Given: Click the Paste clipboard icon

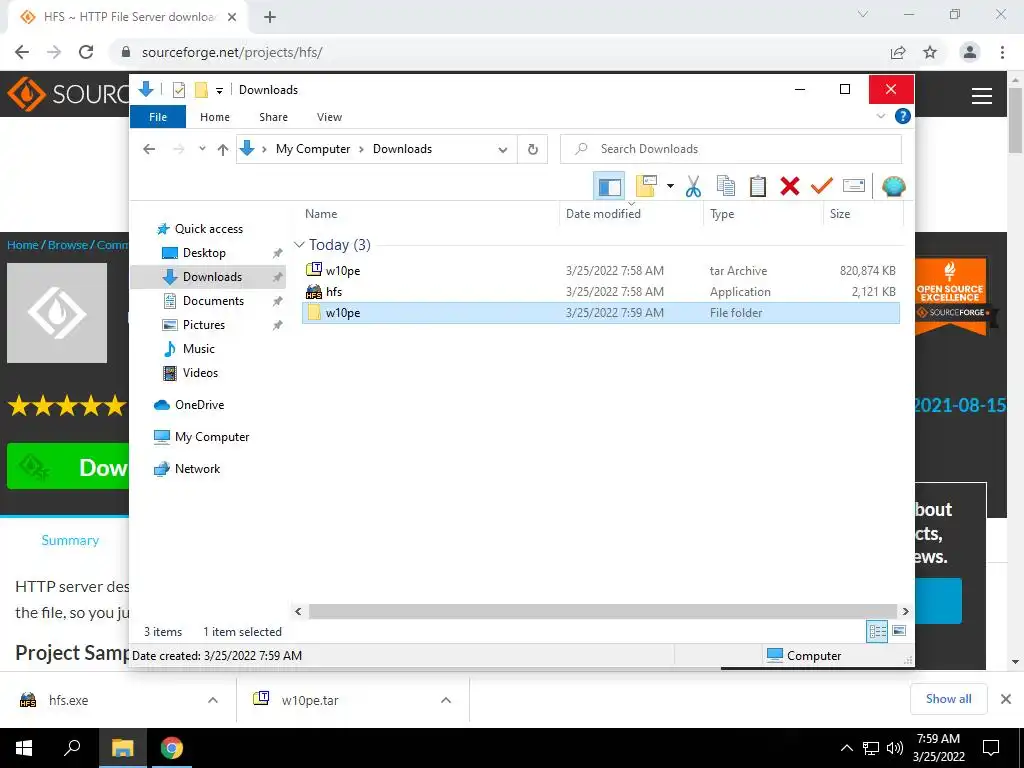Looking at the screenshot, I should pos(758,186).
